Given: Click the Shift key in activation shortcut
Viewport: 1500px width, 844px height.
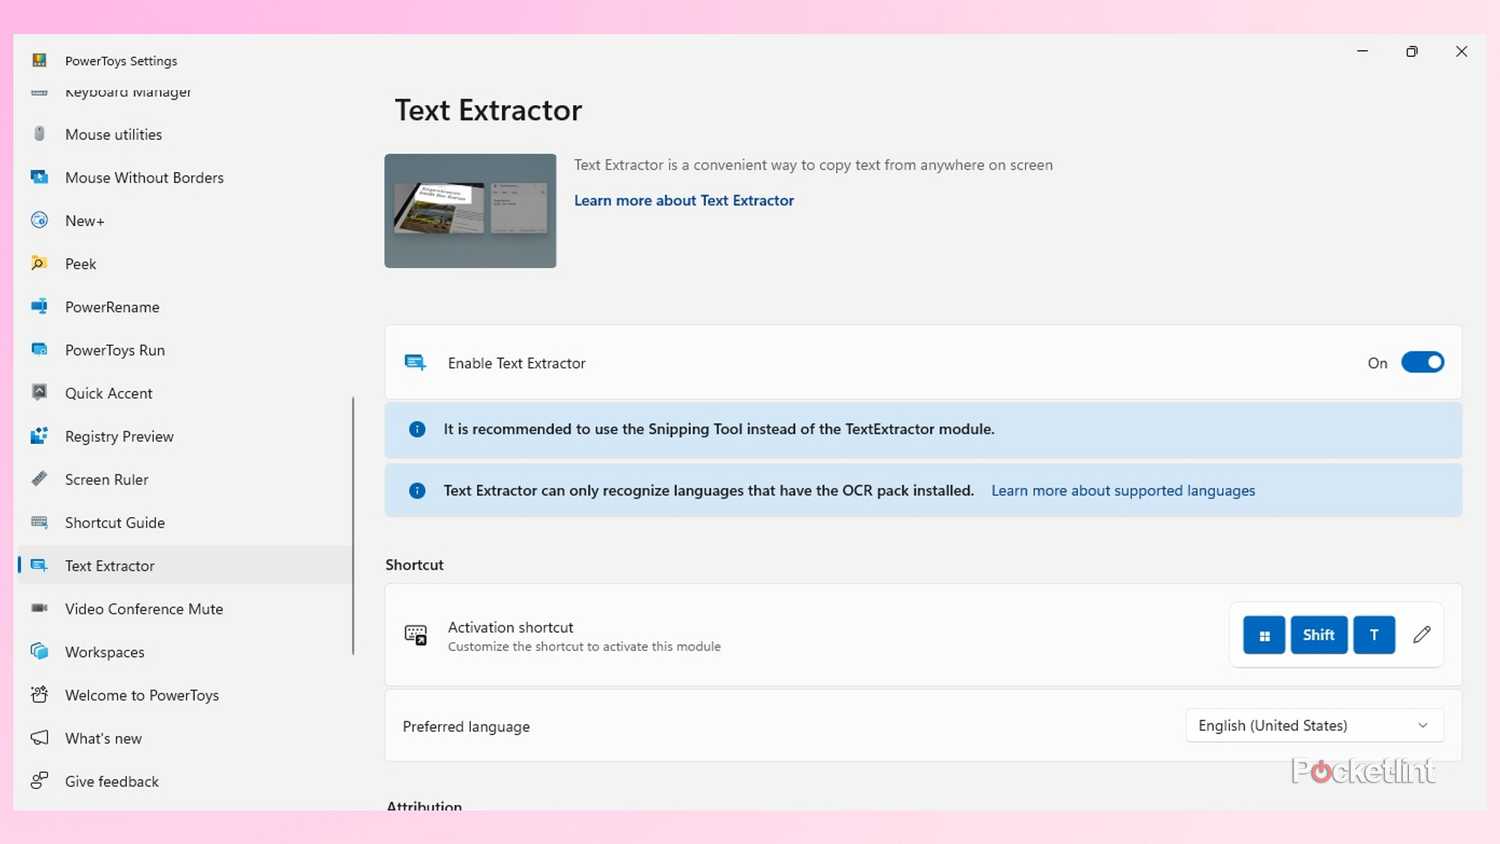Looking at the screenshot, I should point(1318,635).
